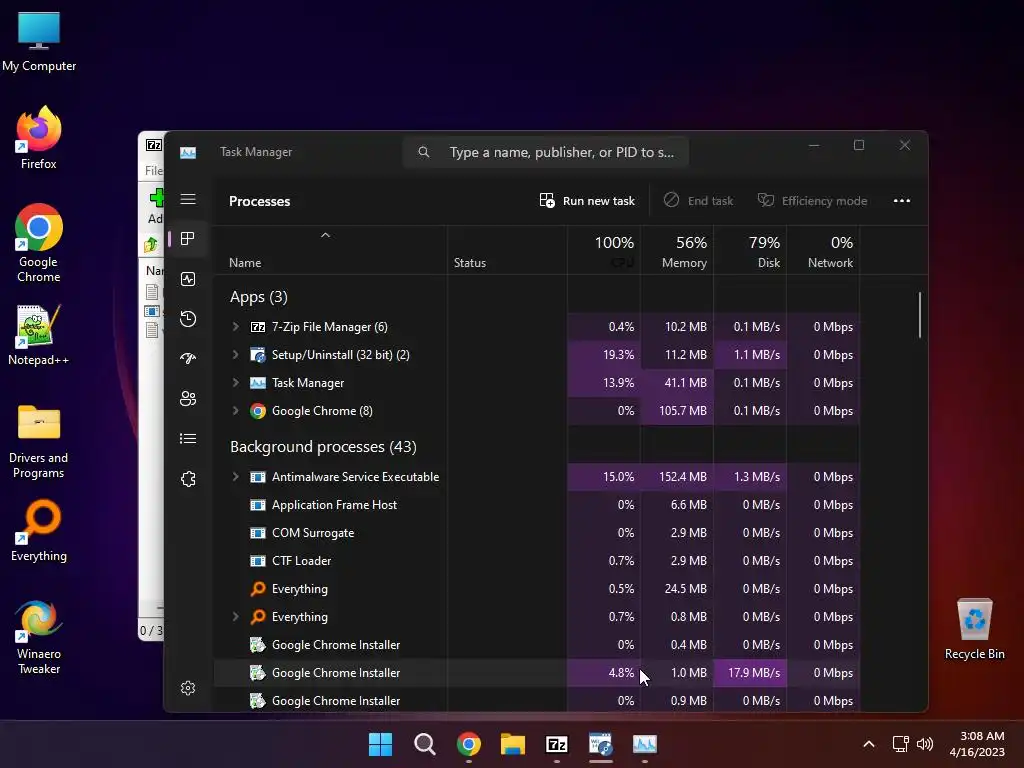Screen dimensions: 1024x768
Task: Click the Antimalware Service Executable icon
Action: 258,477
